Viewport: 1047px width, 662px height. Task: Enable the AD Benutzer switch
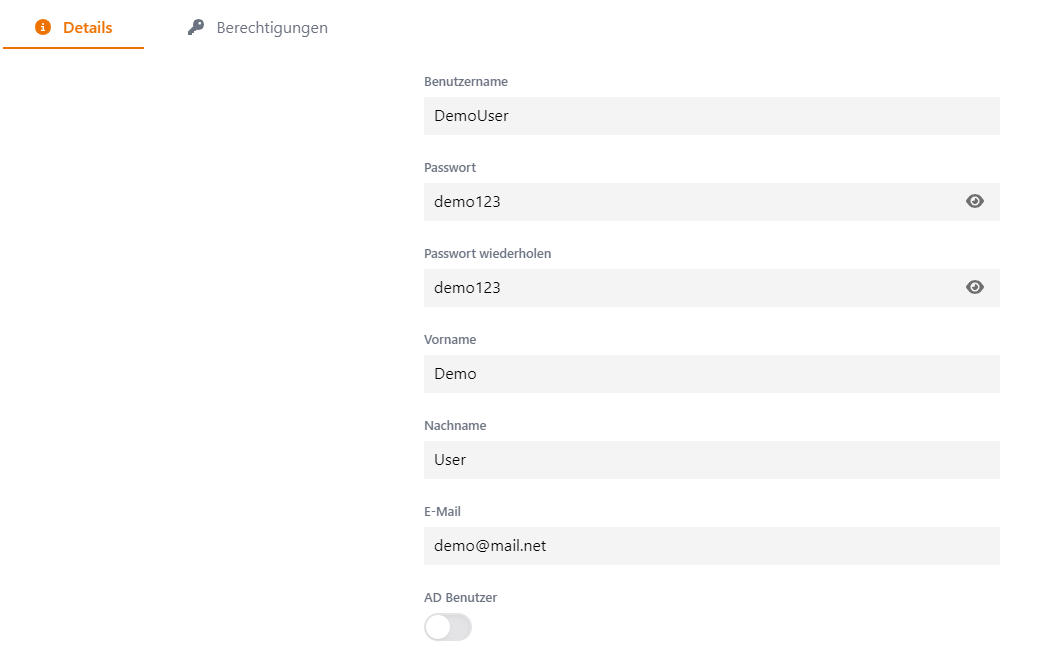coord(447,628)
